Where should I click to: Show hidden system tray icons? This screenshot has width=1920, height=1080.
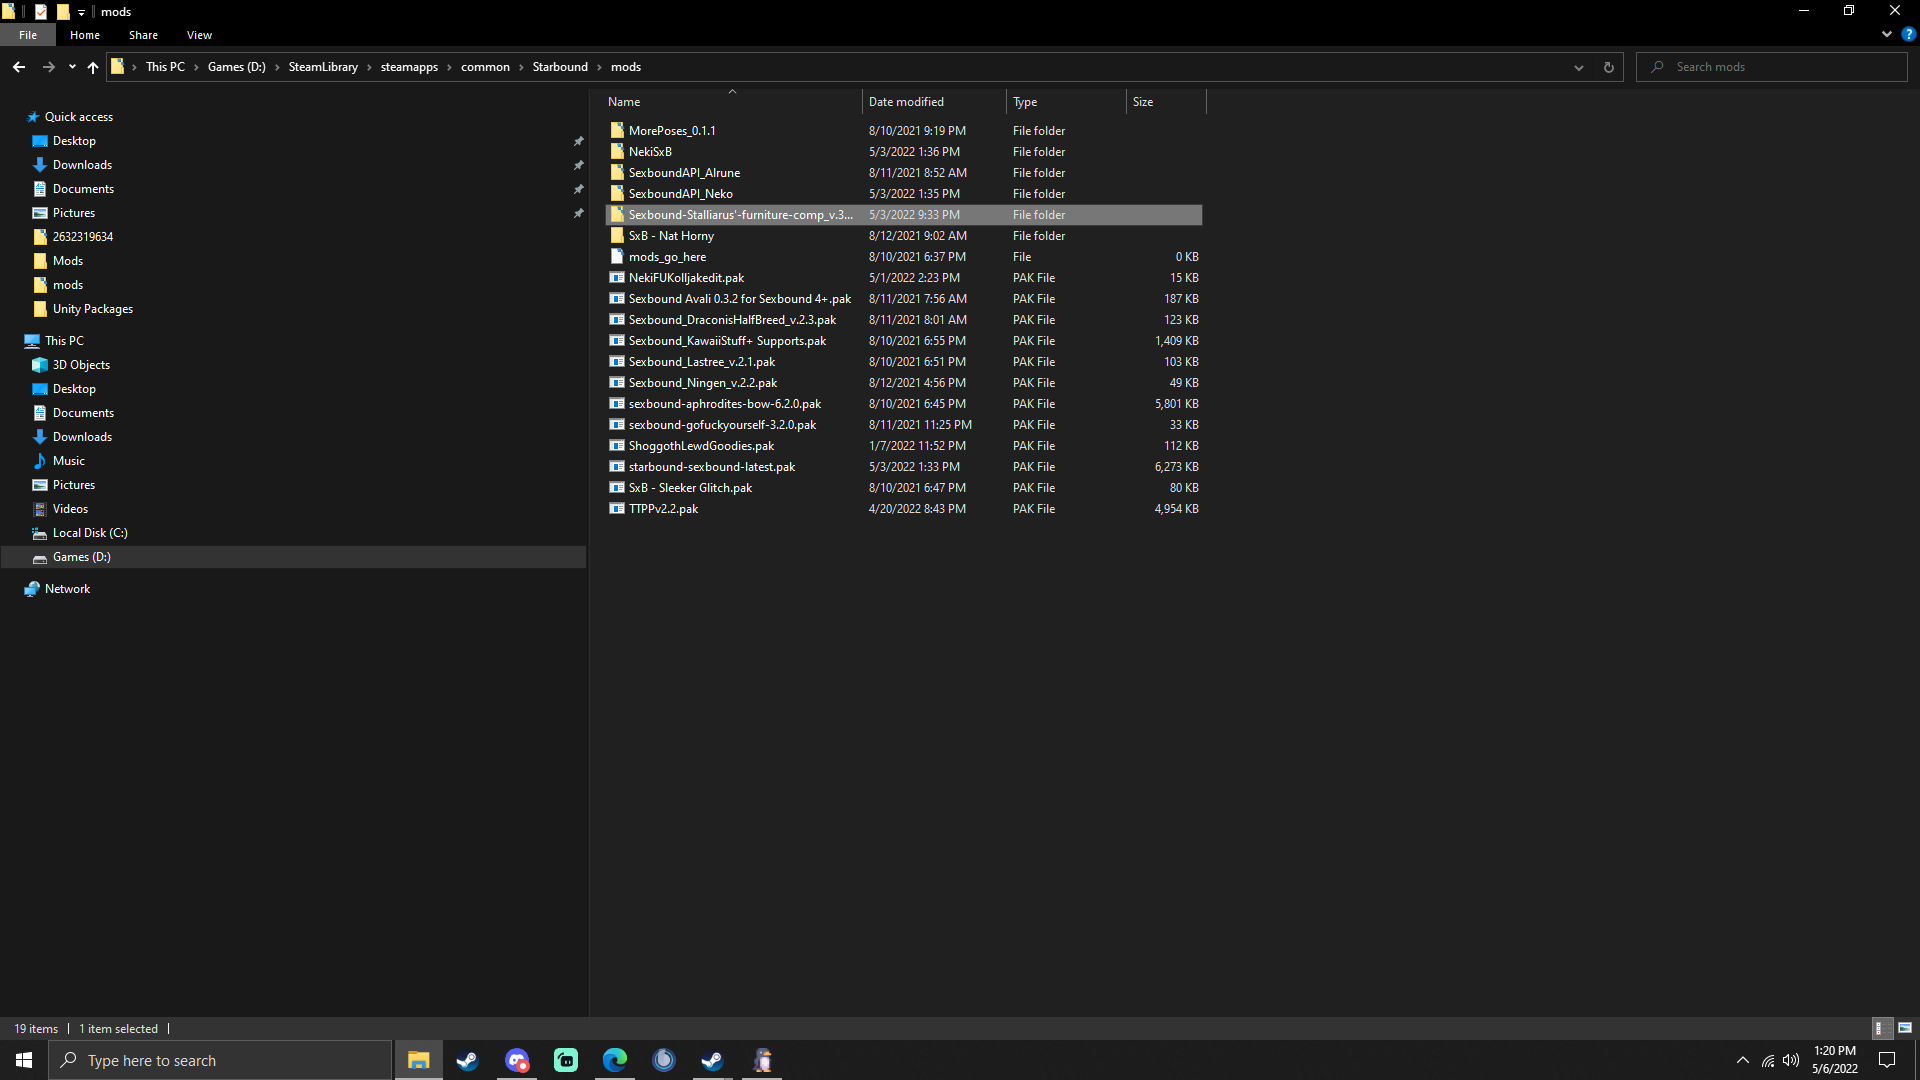click(1743, 1060)
